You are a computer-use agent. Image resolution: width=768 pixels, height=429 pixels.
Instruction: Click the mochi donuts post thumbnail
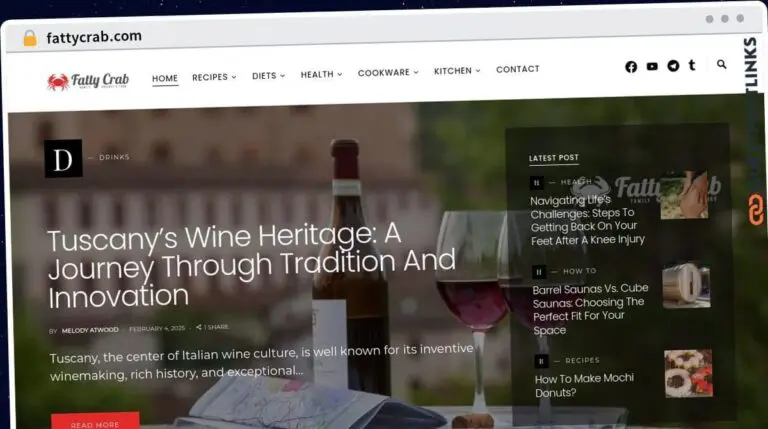pos(689,373)
